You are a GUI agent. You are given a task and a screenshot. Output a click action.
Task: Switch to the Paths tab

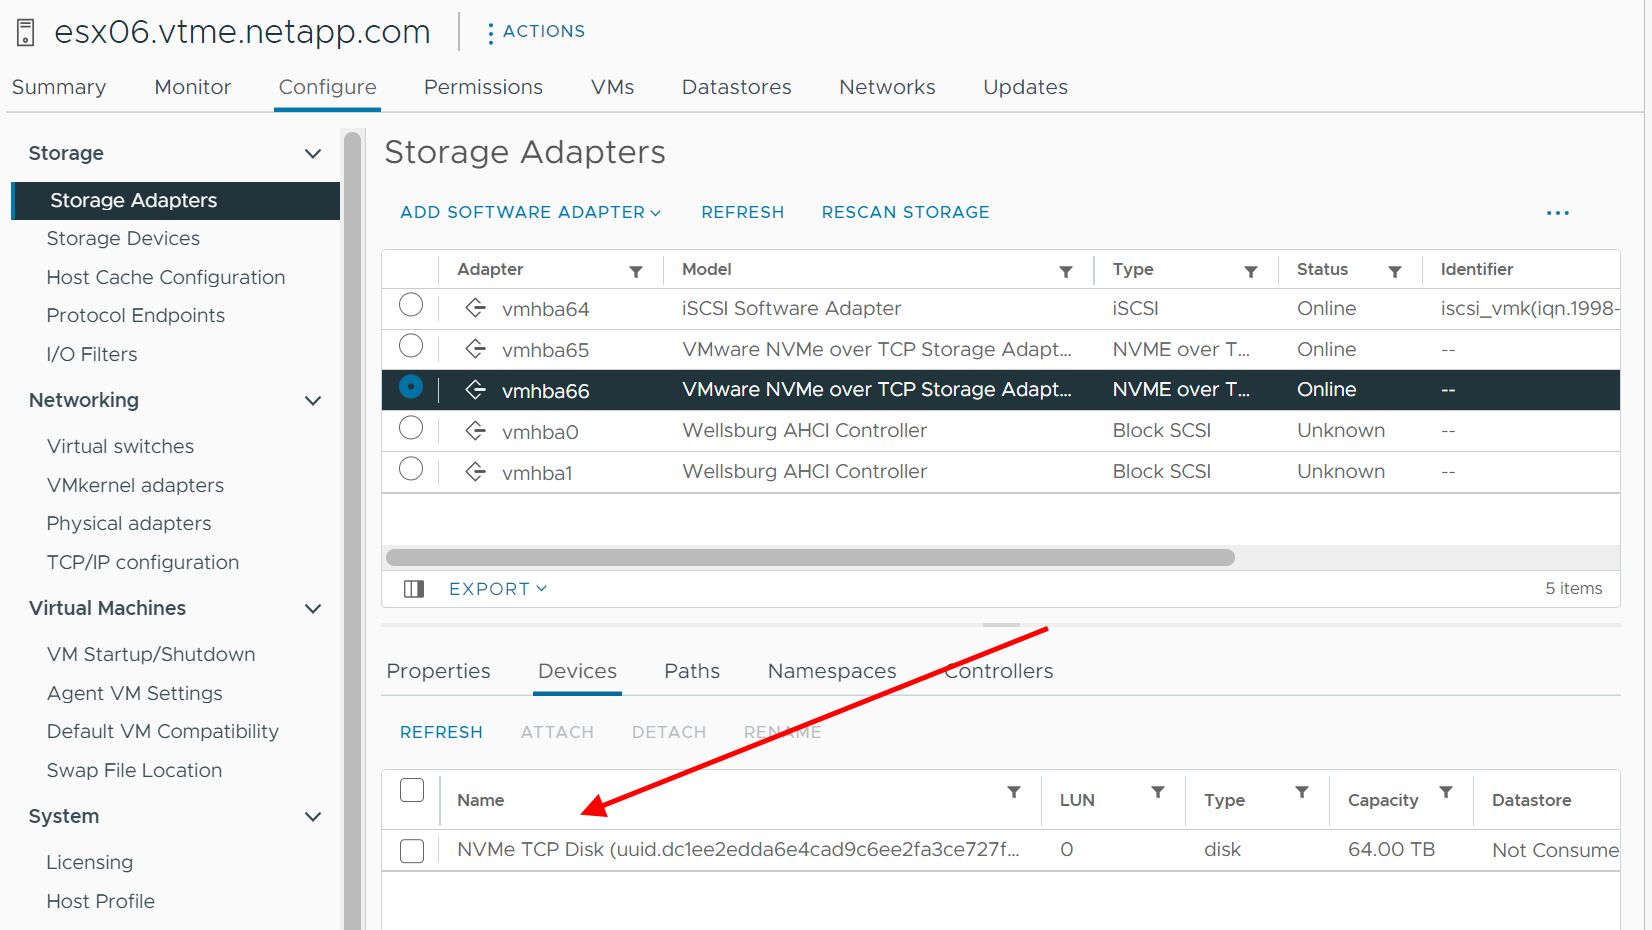click(x=692, y=671)
